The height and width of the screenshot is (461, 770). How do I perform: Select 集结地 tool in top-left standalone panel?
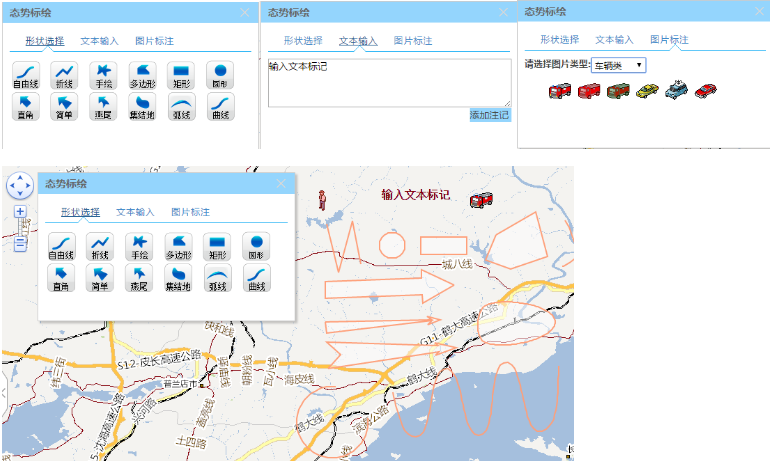pyautogui.click(x=142, y=107)
